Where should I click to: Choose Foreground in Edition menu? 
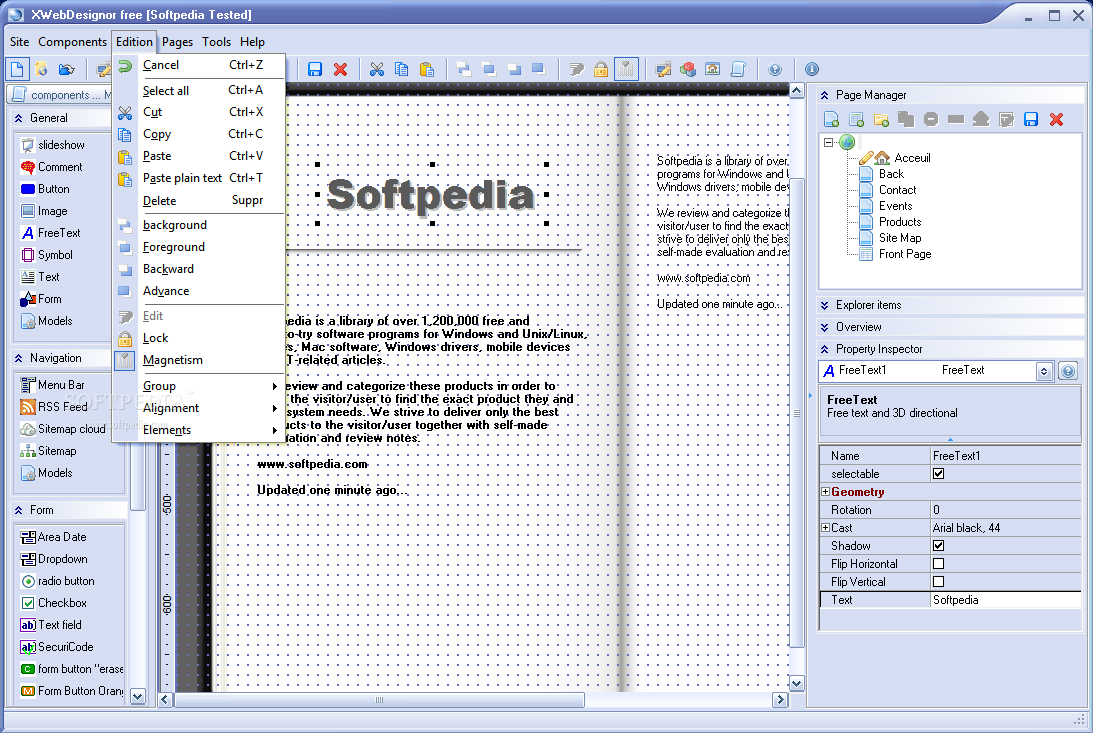click(x=199, y=247)
